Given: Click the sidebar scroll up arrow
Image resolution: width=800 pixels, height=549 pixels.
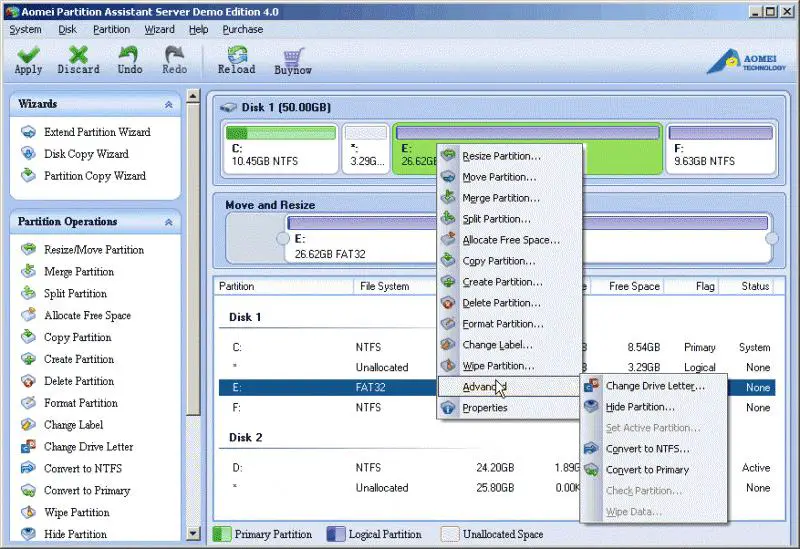Looking at the screenshot, I should pos(193,96).
